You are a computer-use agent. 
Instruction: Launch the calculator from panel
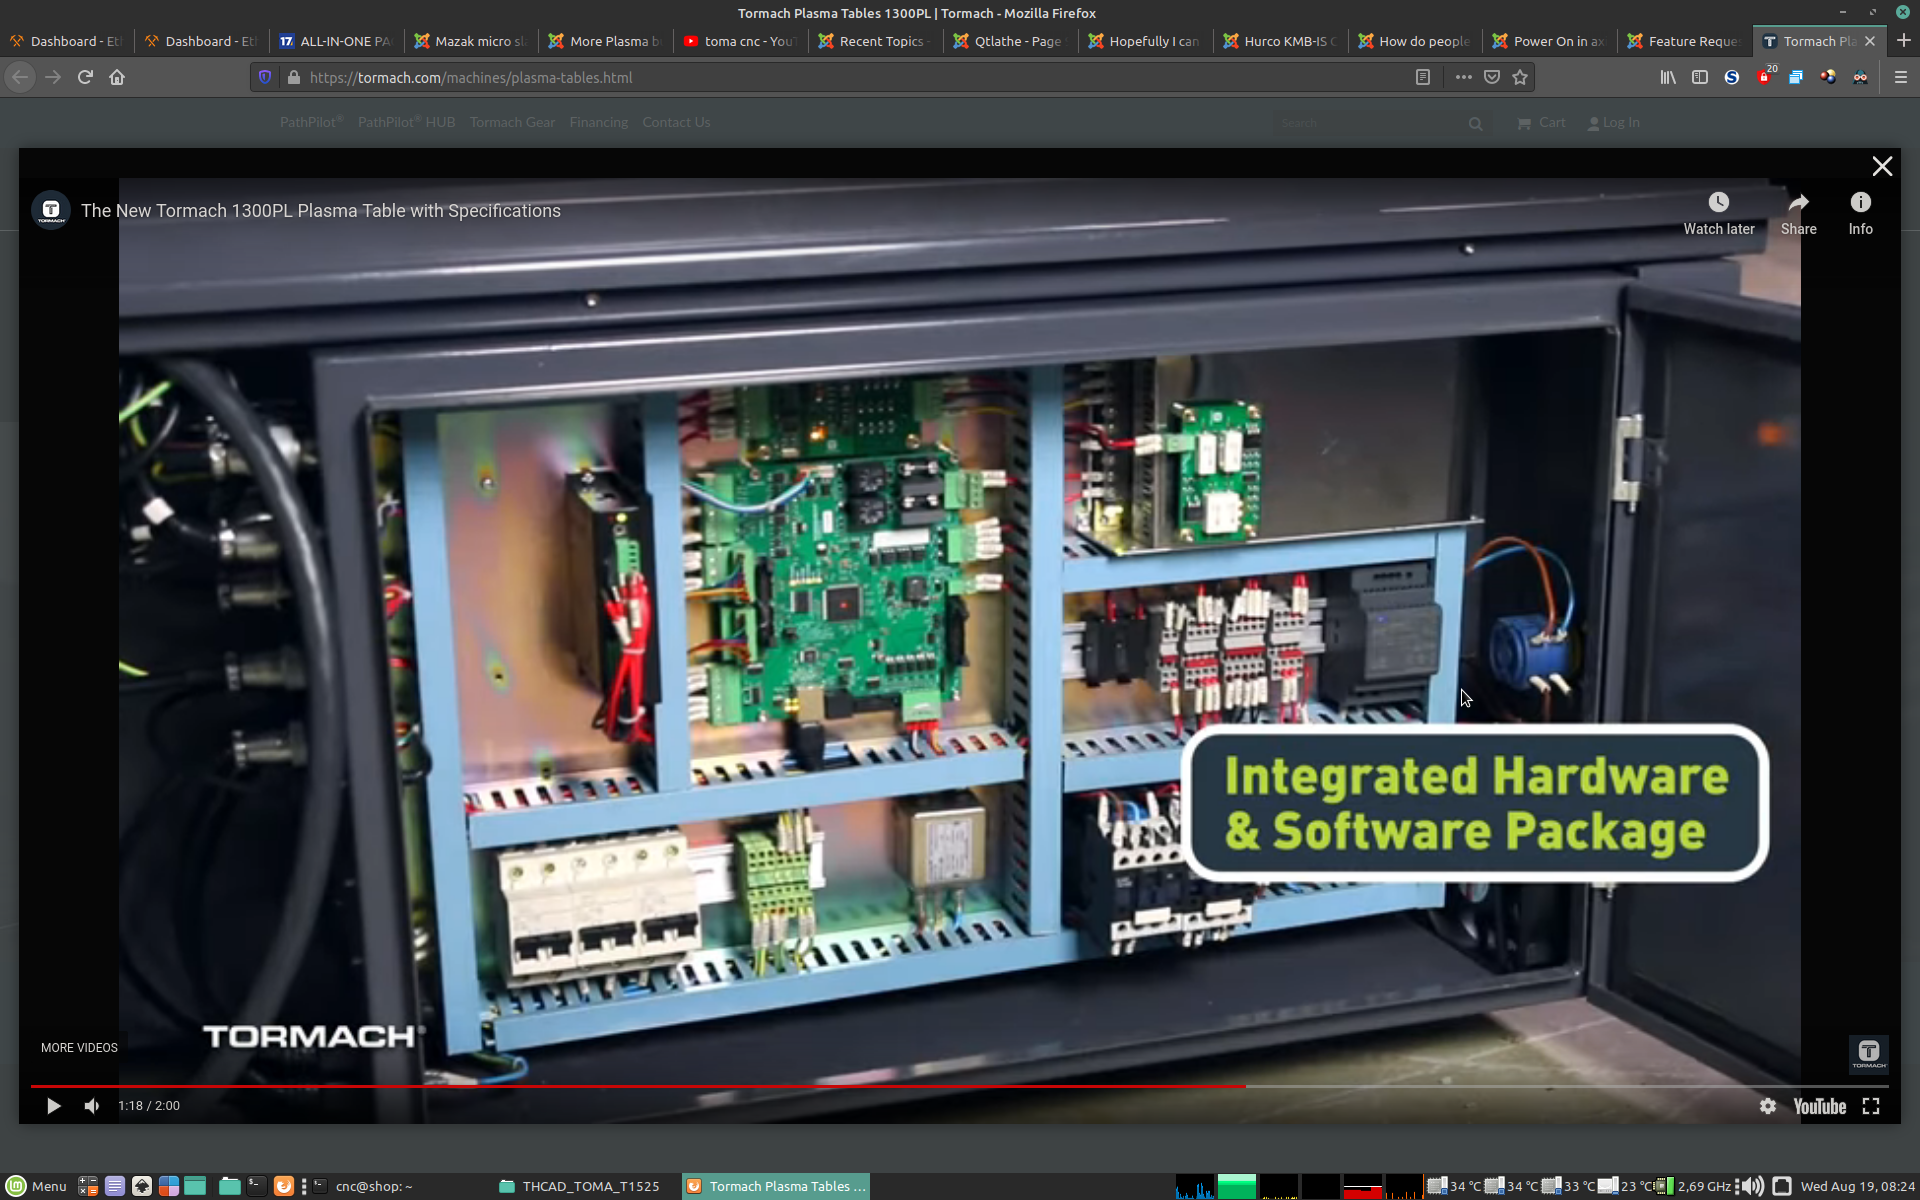[x=88, y=1186]
